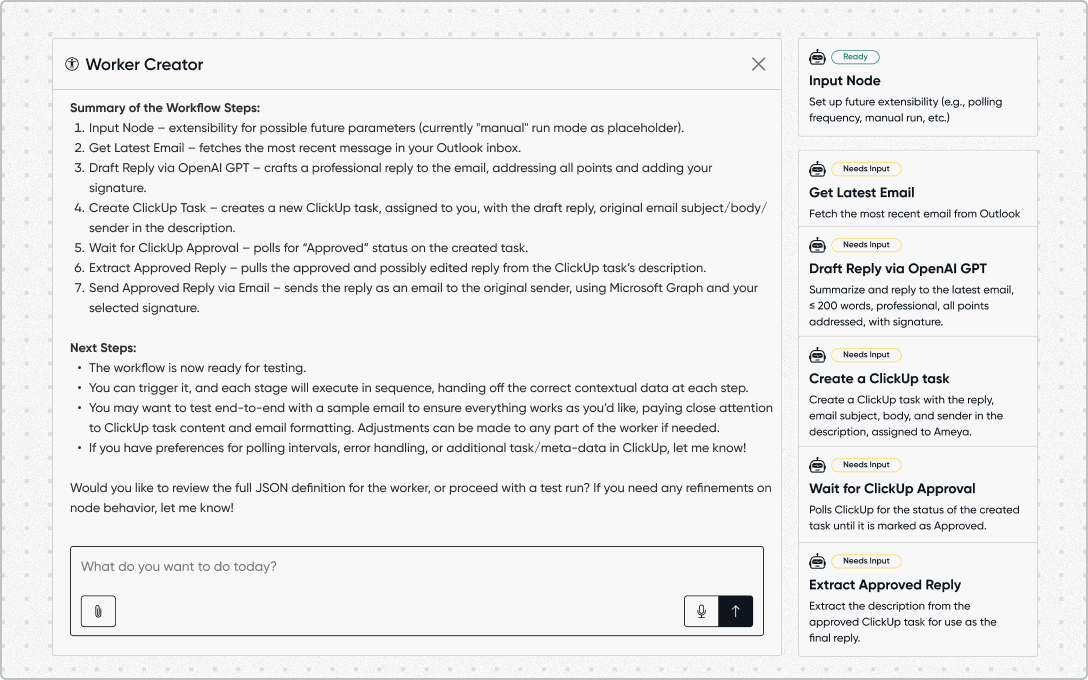Click the robot icon on Create a ClickUp task
Image resolution: width=1088 pixels, height=680 pixels.
819,354
